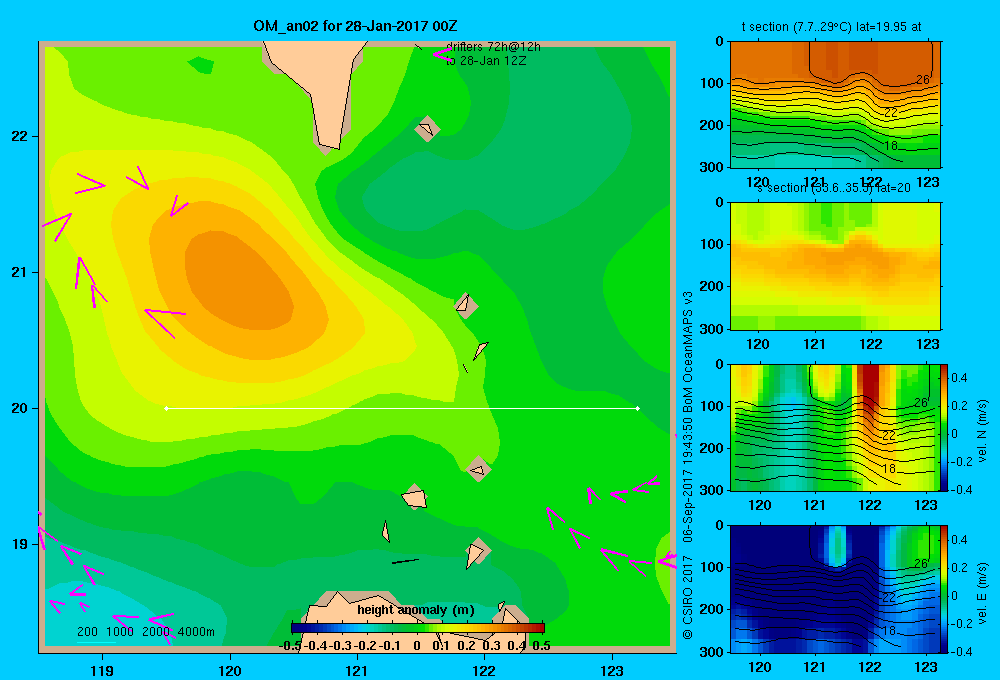Click the '200' depth contour legend value
This screenshot has height=680, width=1000.
[87, 632]
